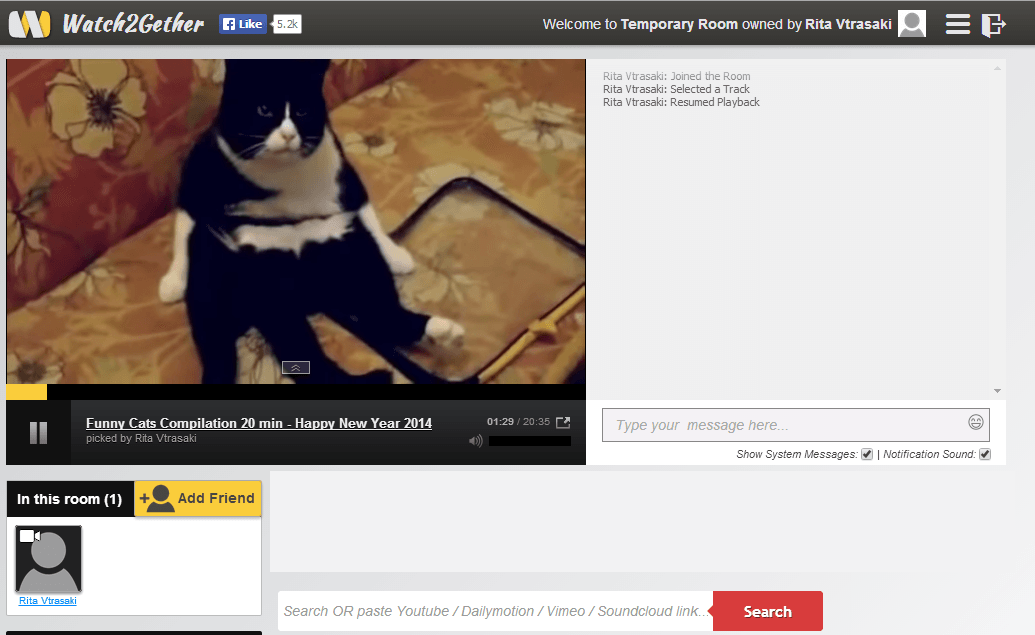Image resolution: width=1035 pixels, height=635 pixels.
Task: Open the hamburger menu
Action: 957,24
